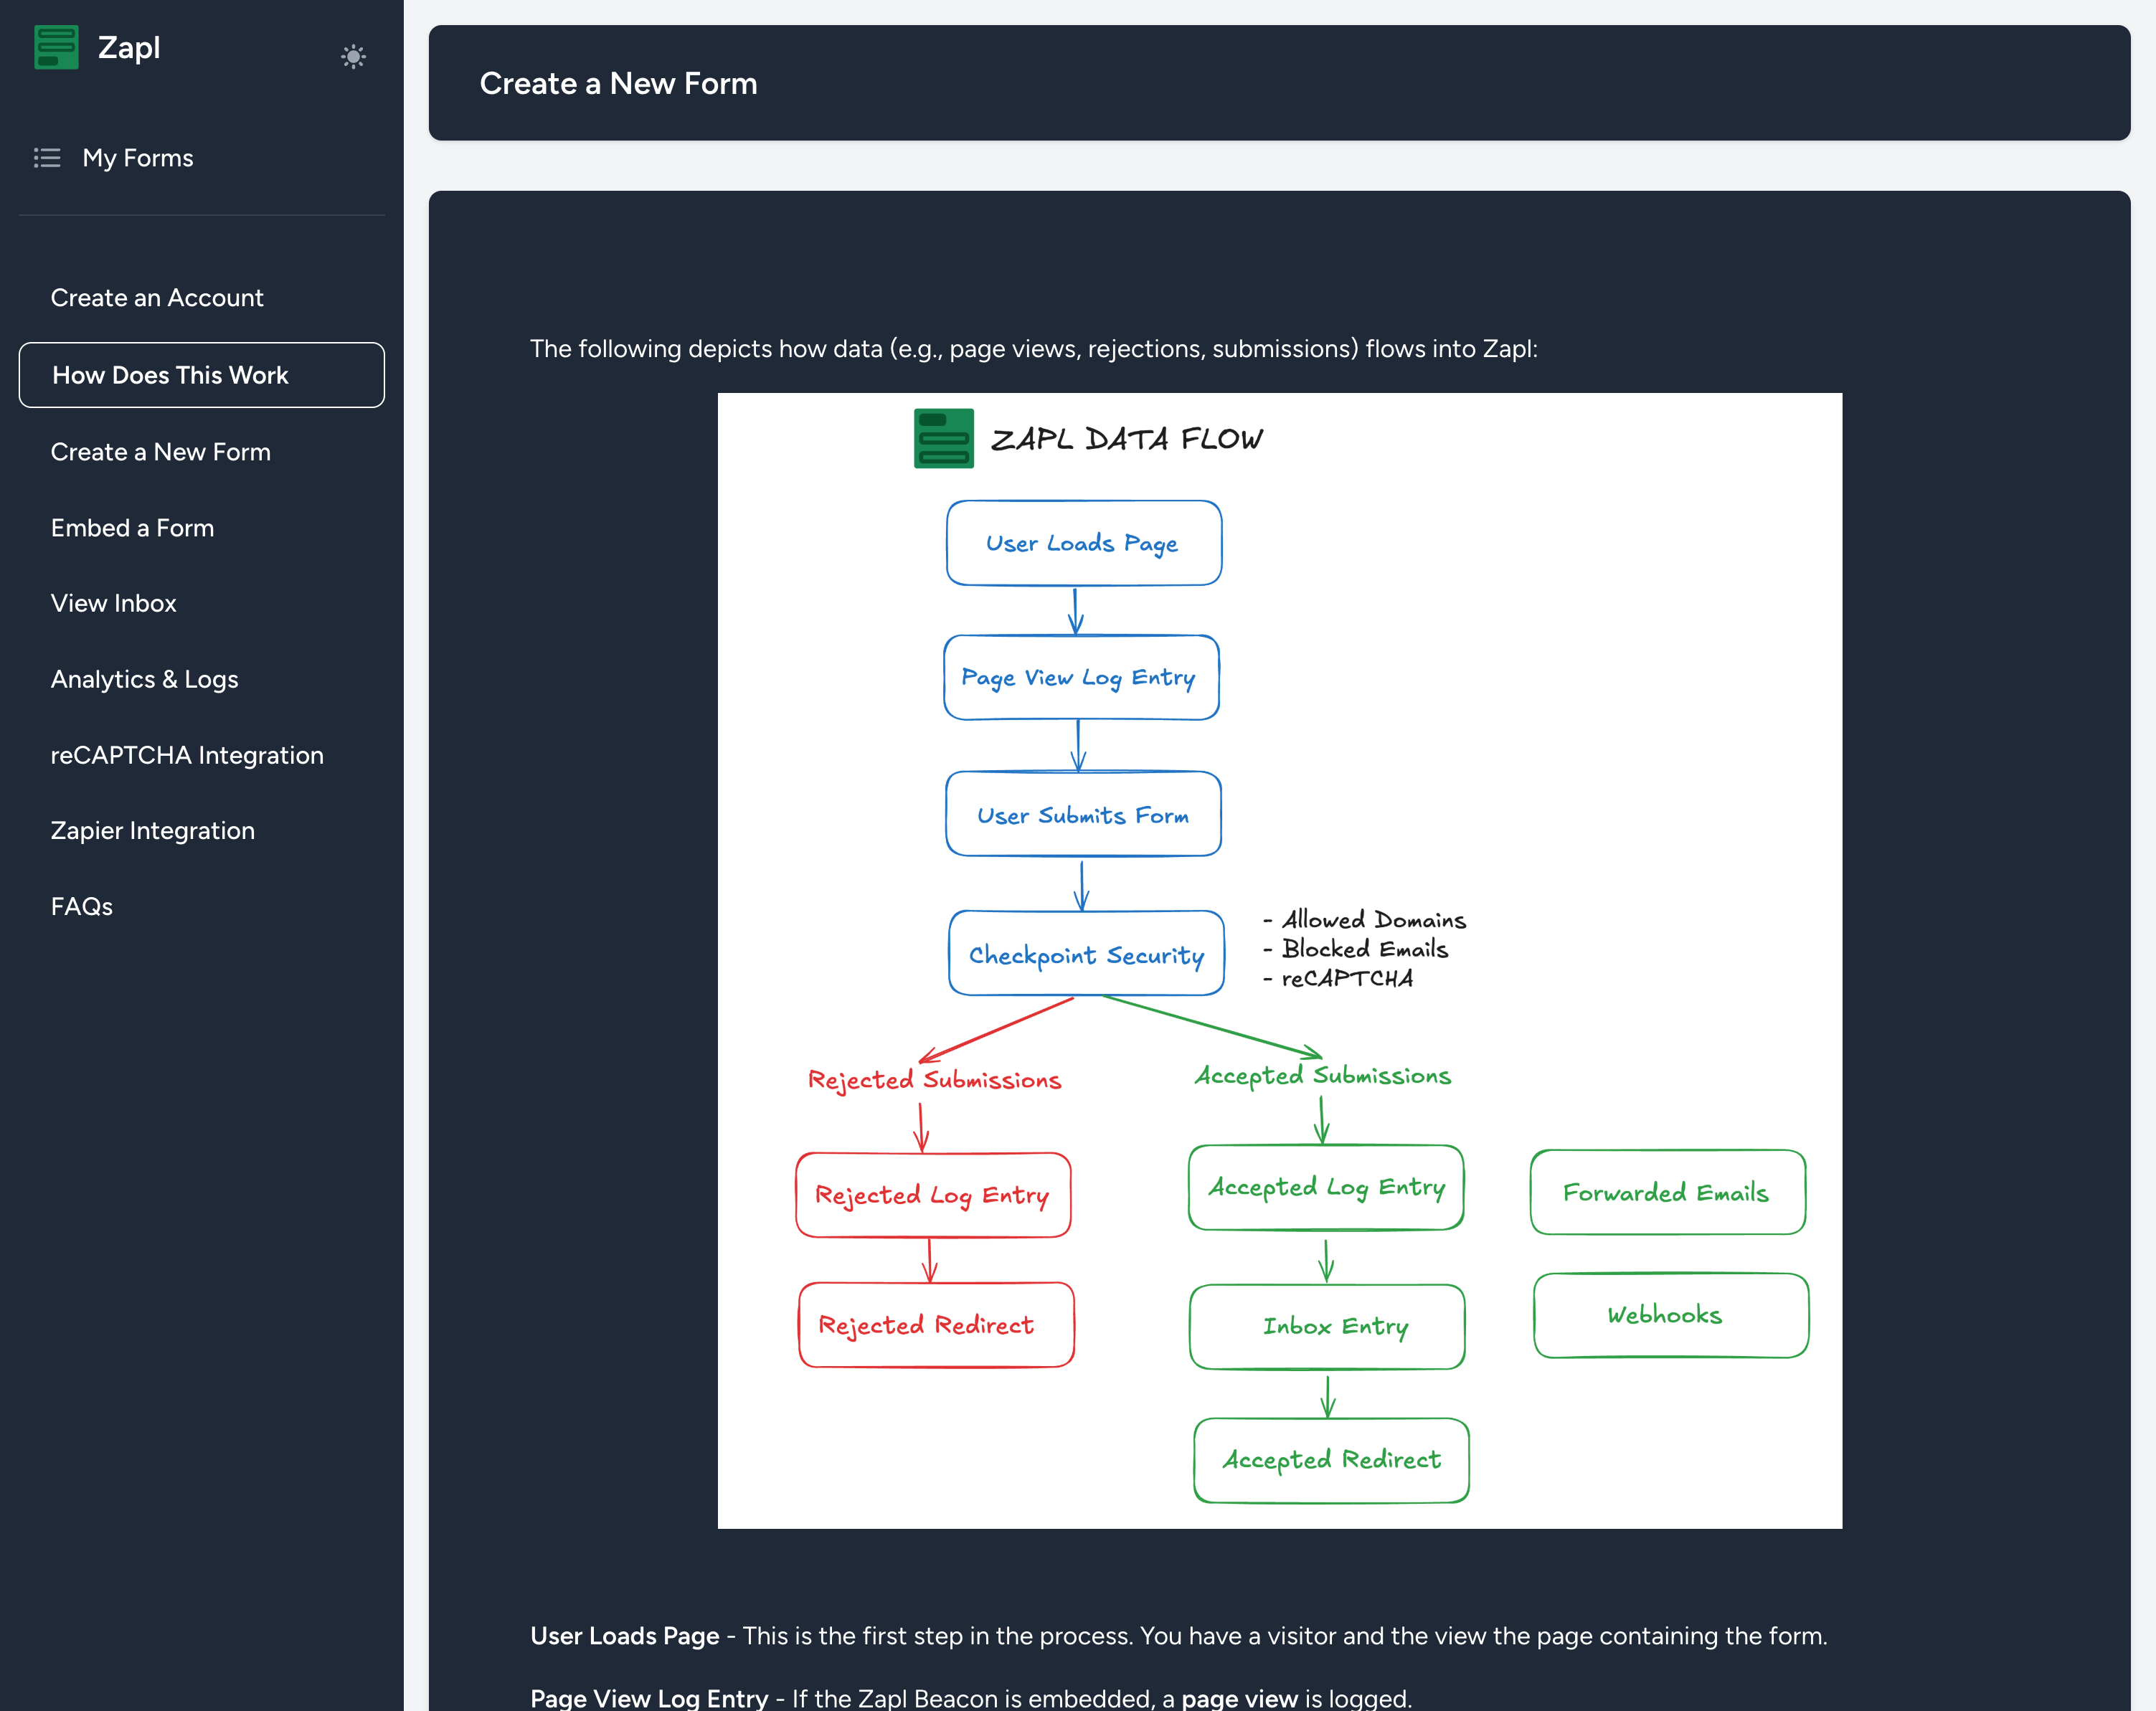Click the Zapl brand name text
The image size is (2156, 1711).
point(129,48)
